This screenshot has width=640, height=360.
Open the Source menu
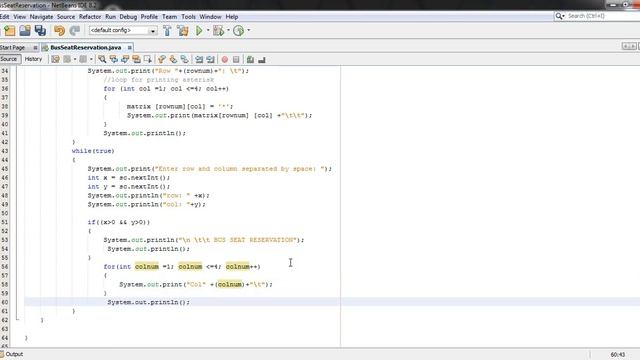[x=66, y=17]
